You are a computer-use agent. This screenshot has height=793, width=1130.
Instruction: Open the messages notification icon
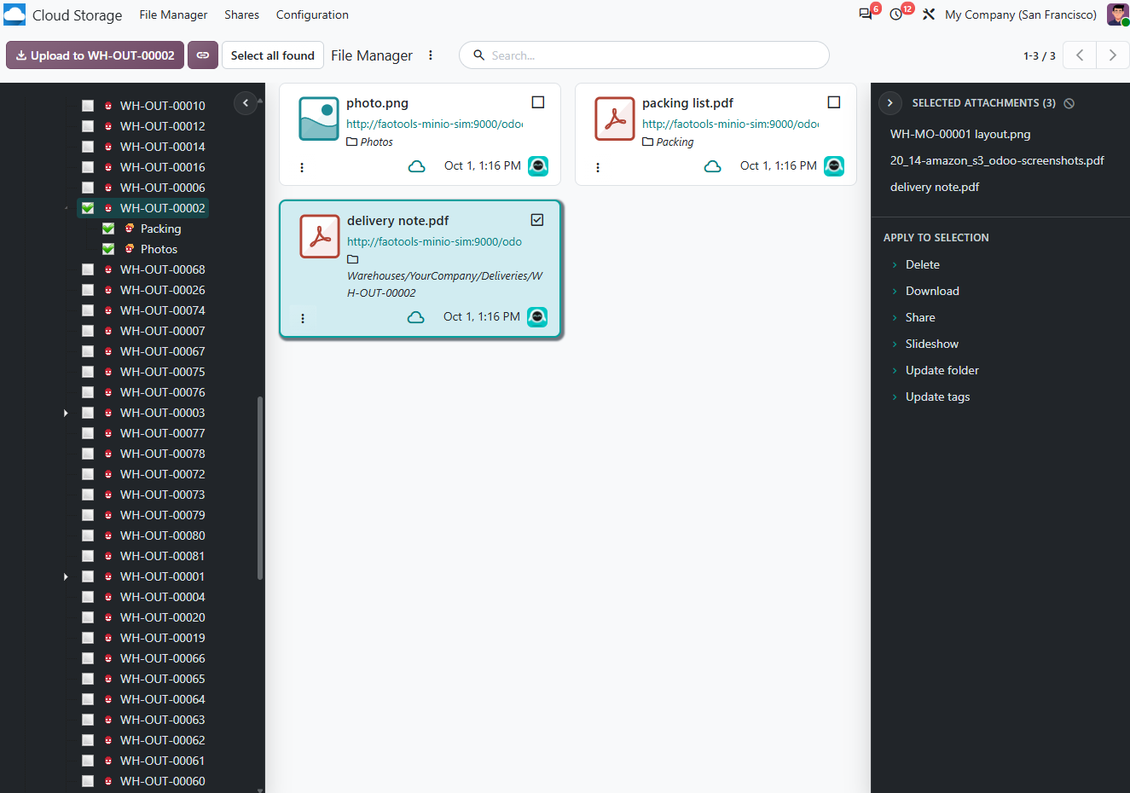866,14
